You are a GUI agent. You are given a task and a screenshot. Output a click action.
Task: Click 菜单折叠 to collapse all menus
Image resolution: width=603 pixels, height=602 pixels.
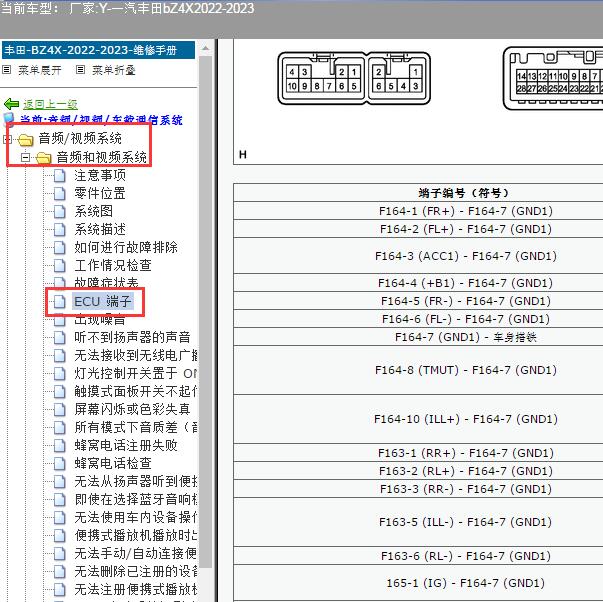click(x=113, y=70)
